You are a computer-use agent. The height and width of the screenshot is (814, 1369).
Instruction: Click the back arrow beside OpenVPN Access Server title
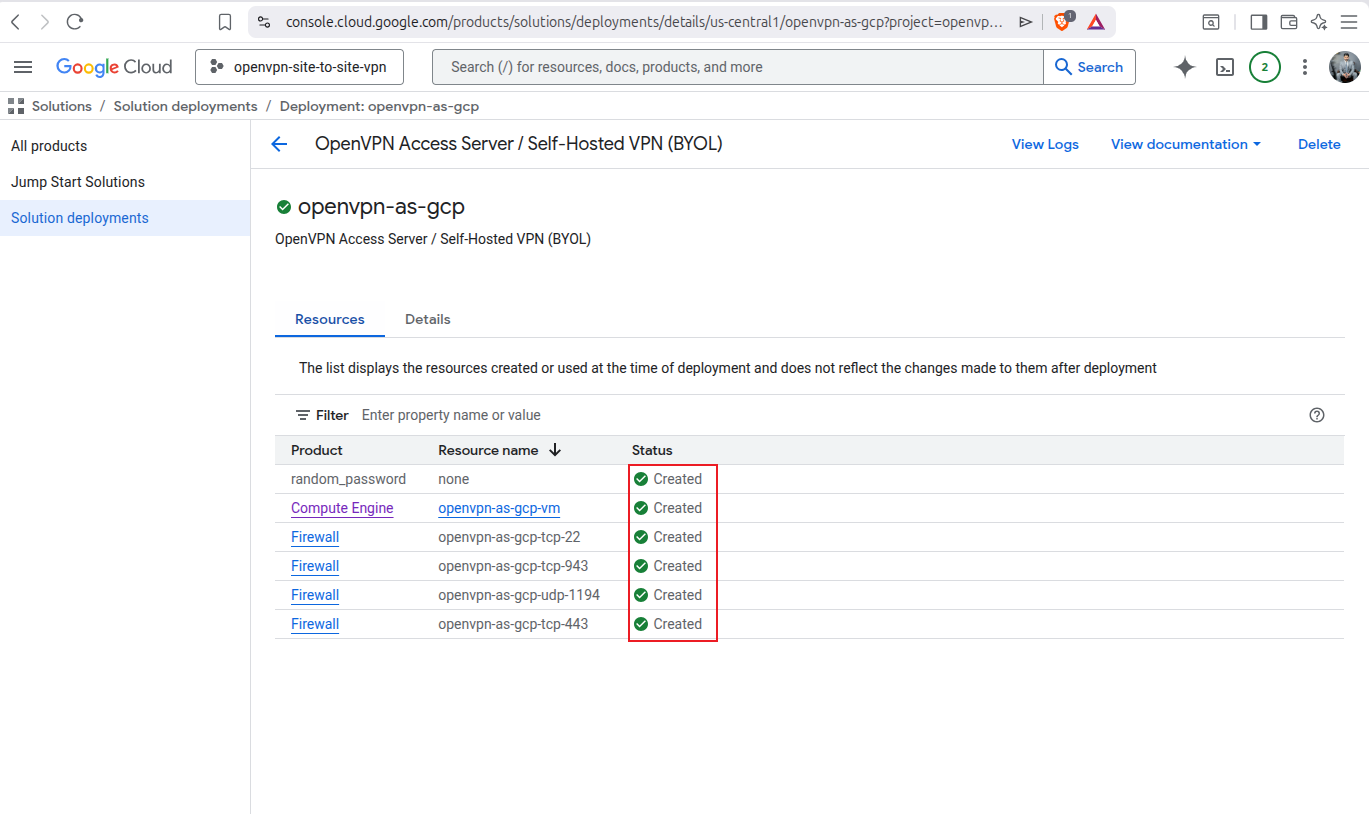pos(279,144)
